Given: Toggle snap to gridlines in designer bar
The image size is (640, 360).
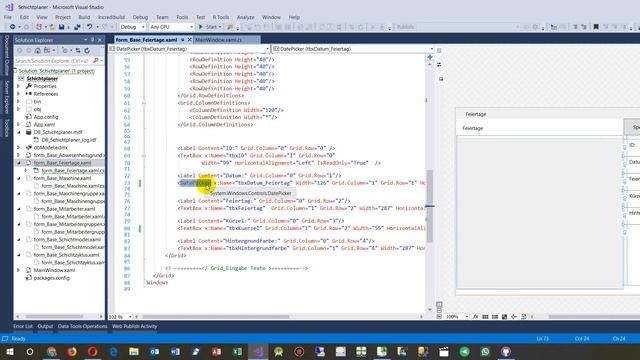Looking at the screenshot, I should 495,316.
